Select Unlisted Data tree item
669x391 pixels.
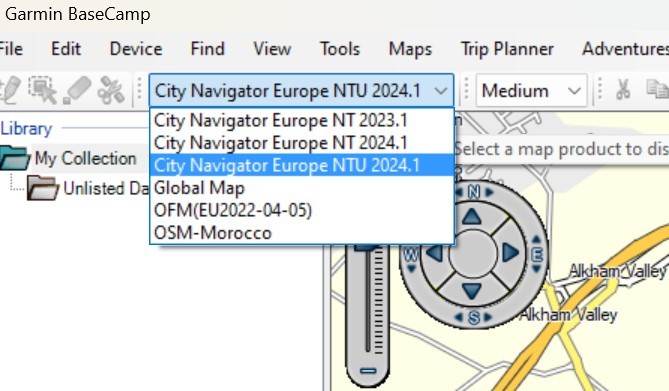(106, 188)
